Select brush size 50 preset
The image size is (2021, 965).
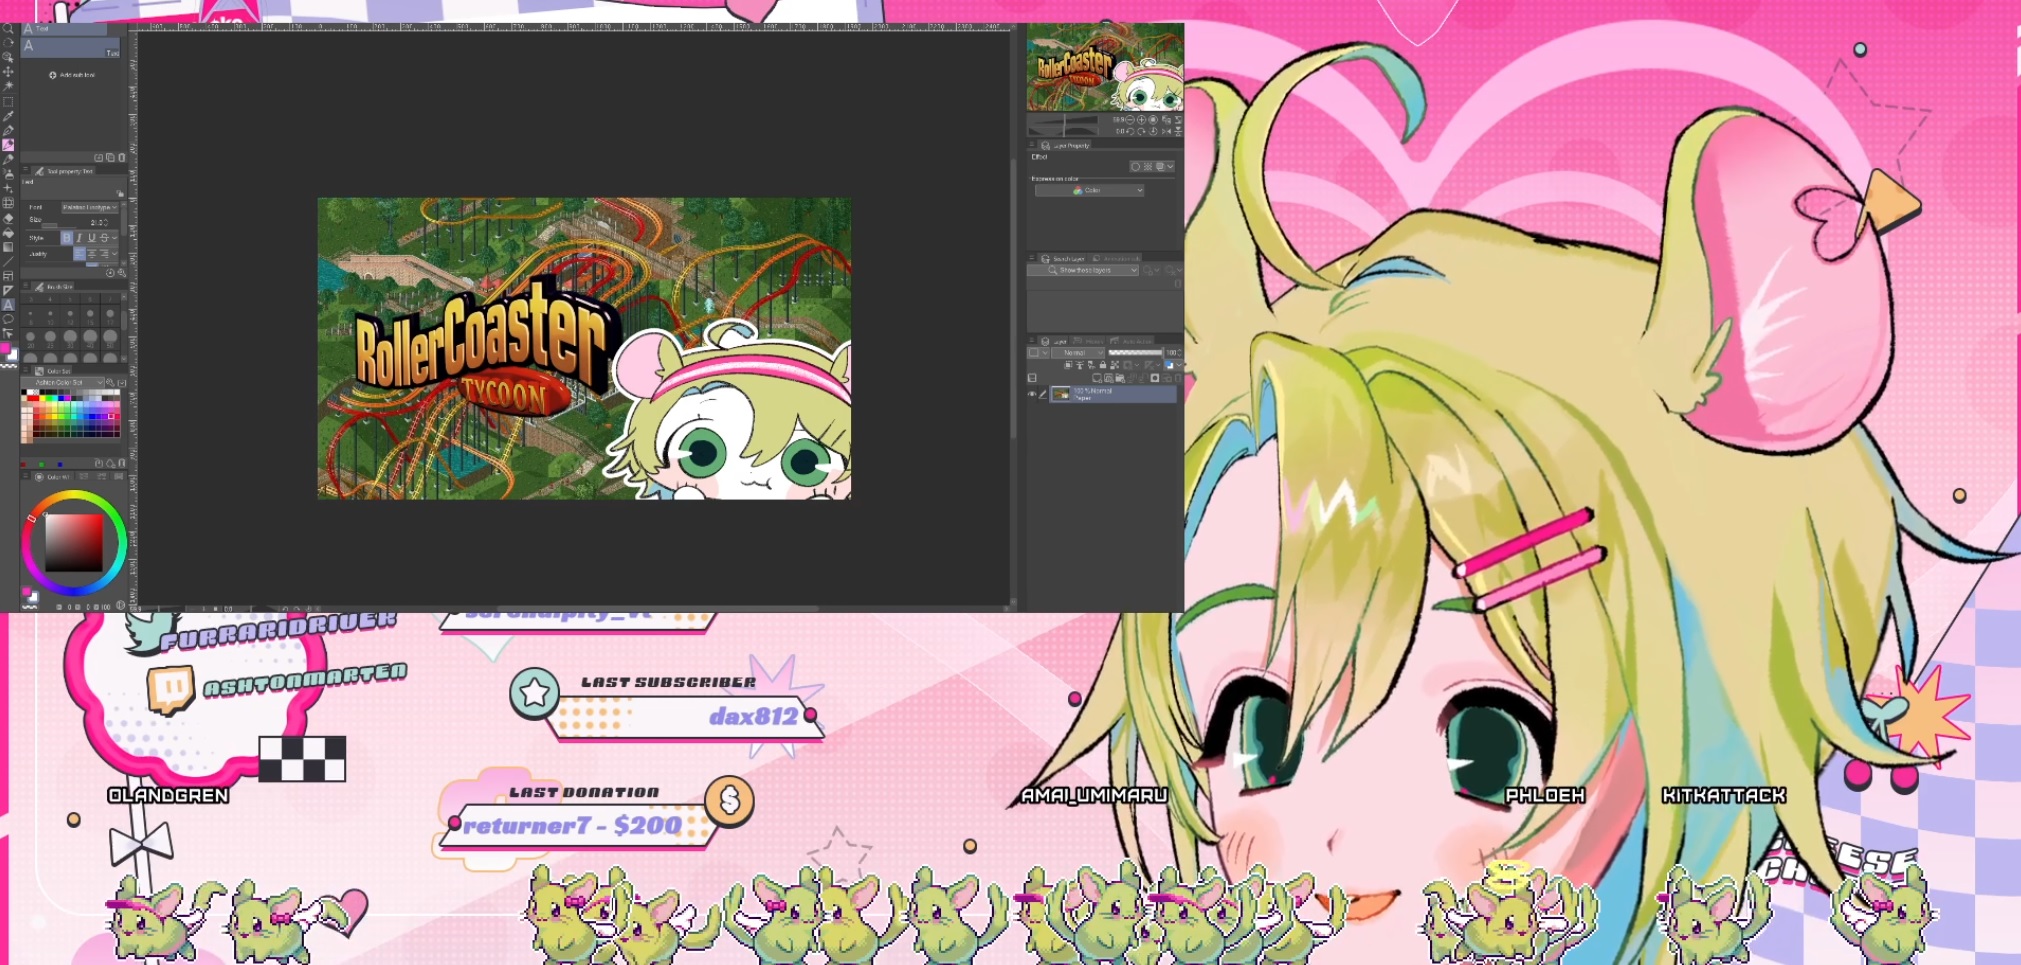[110, 340]
